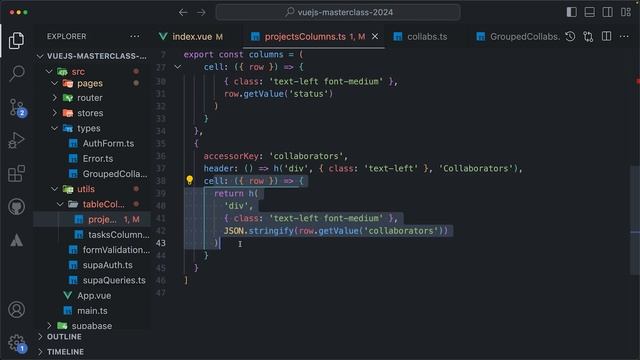
Task: Open editor more actions ellipsis
Action: [624, 37]
